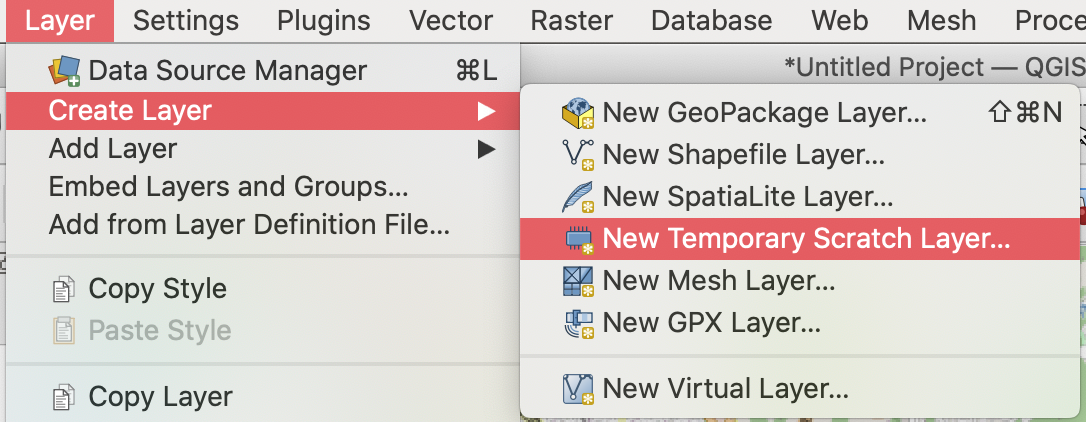Open the Database menu

pyautogui.click(x=711, y=21)
